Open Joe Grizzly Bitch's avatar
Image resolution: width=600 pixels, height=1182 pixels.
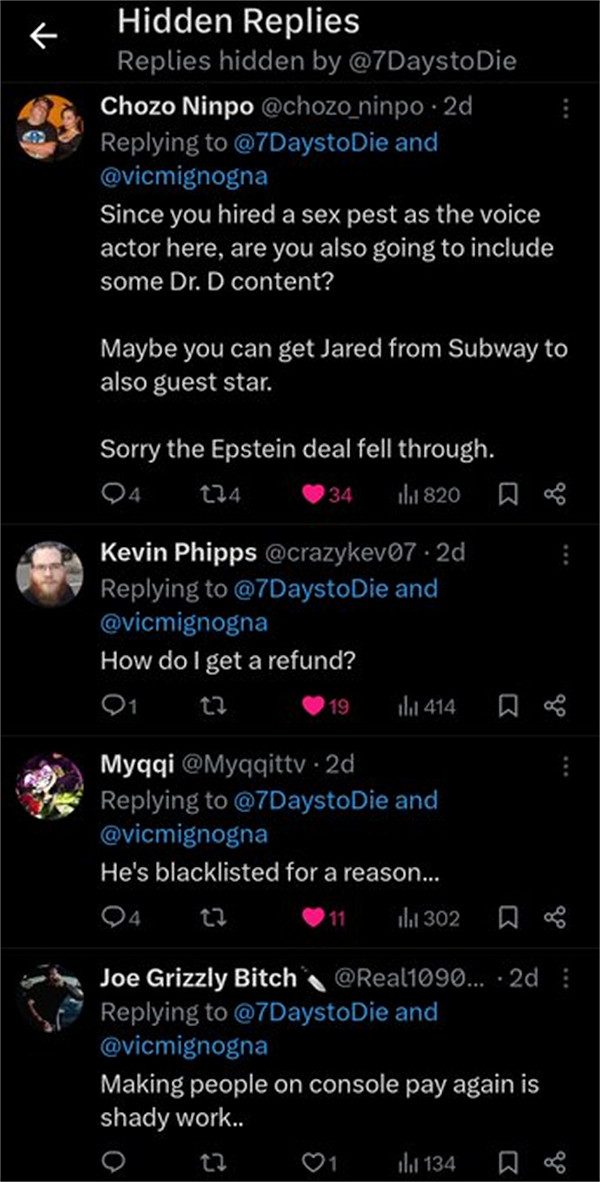(x=50, y=997)
